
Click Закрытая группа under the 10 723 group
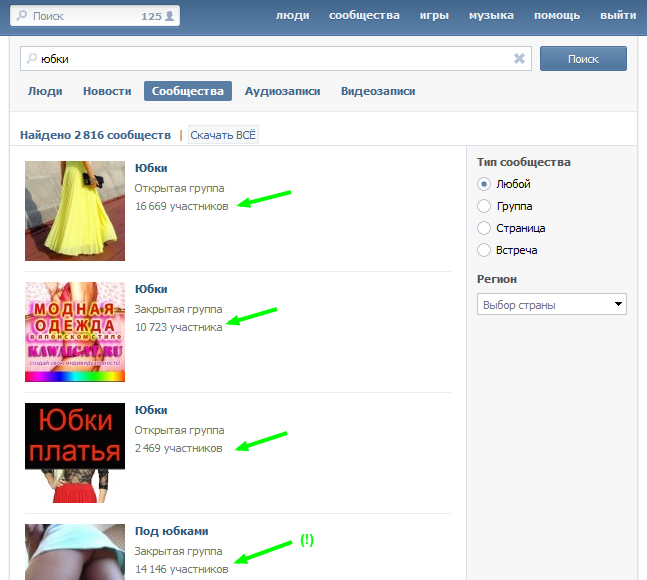point(178,309)
